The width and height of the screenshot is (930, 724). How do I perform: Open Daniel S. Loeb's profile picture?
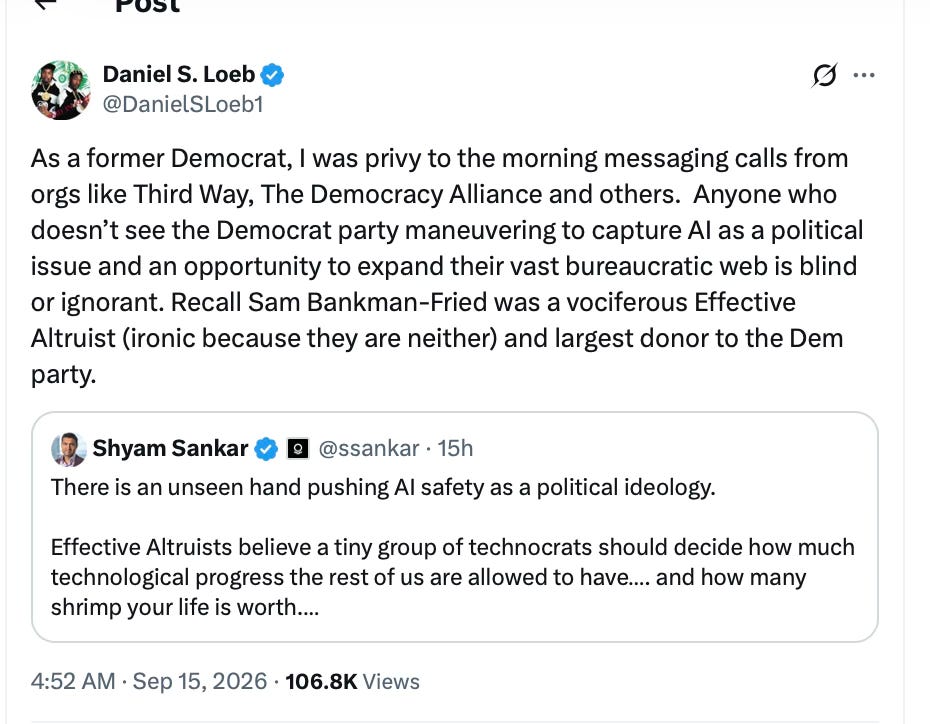[x=60, y=90]
